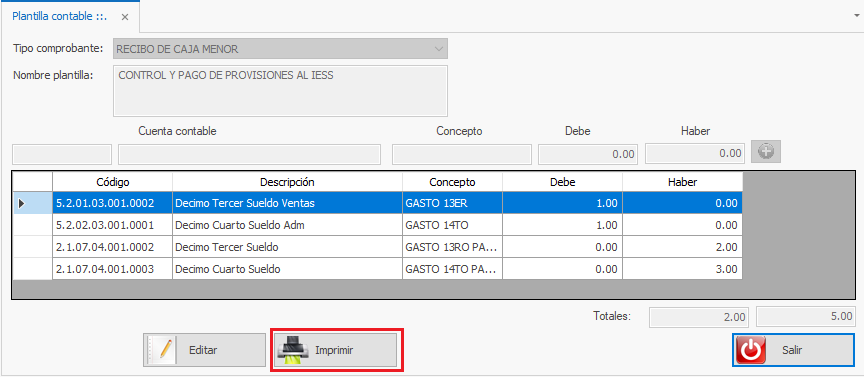Click the GASTO 14TO concept cell
The image size is (864, 377).
point(452,225)
